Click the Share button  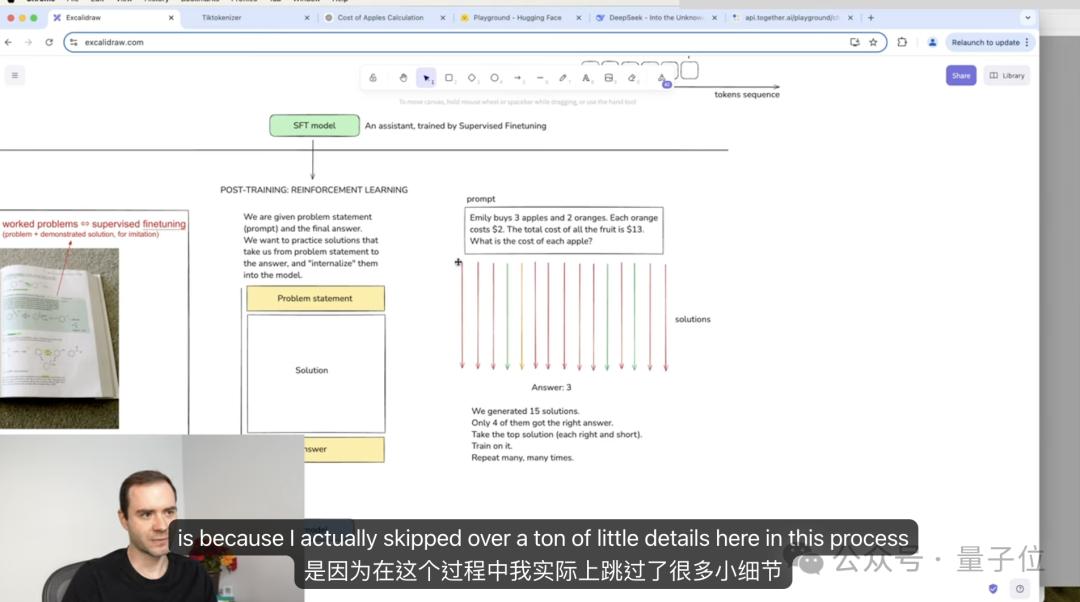pos(961,76)
